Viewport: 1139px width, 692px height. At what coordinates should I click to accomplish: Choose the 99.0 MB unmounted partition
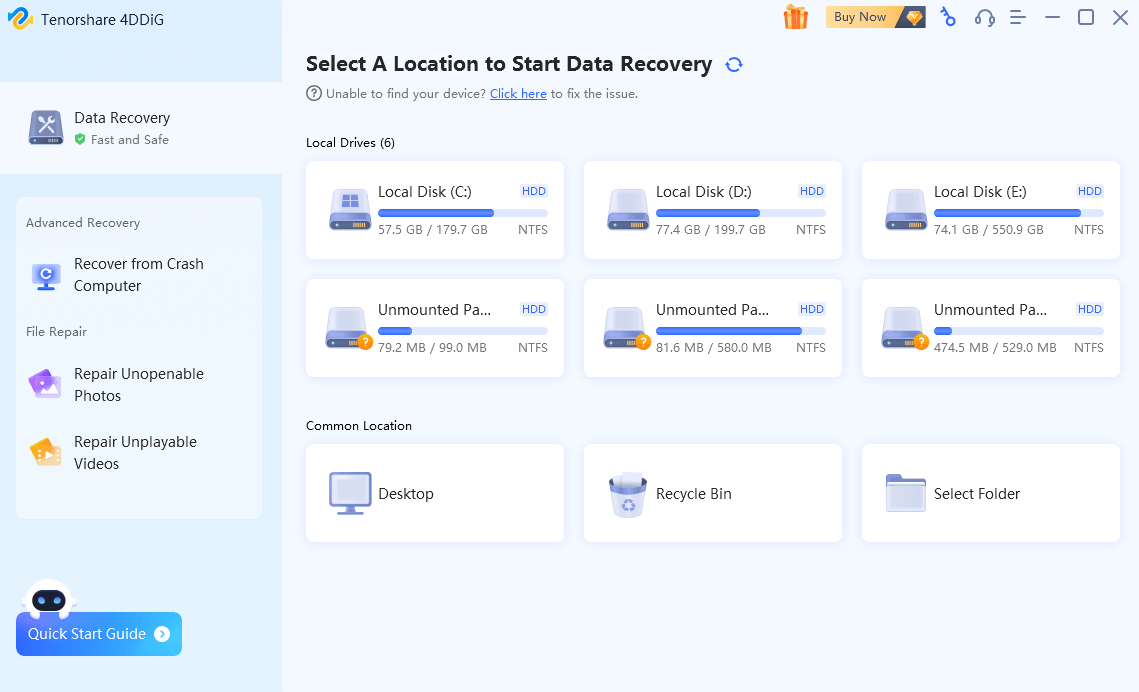tap(434, 329)
